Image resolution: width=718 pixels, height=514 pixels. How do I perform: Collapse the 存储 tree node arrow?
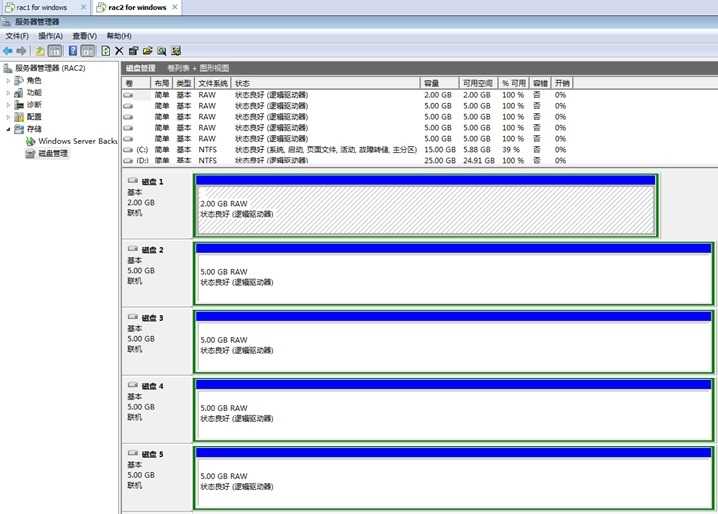point(8,129)
